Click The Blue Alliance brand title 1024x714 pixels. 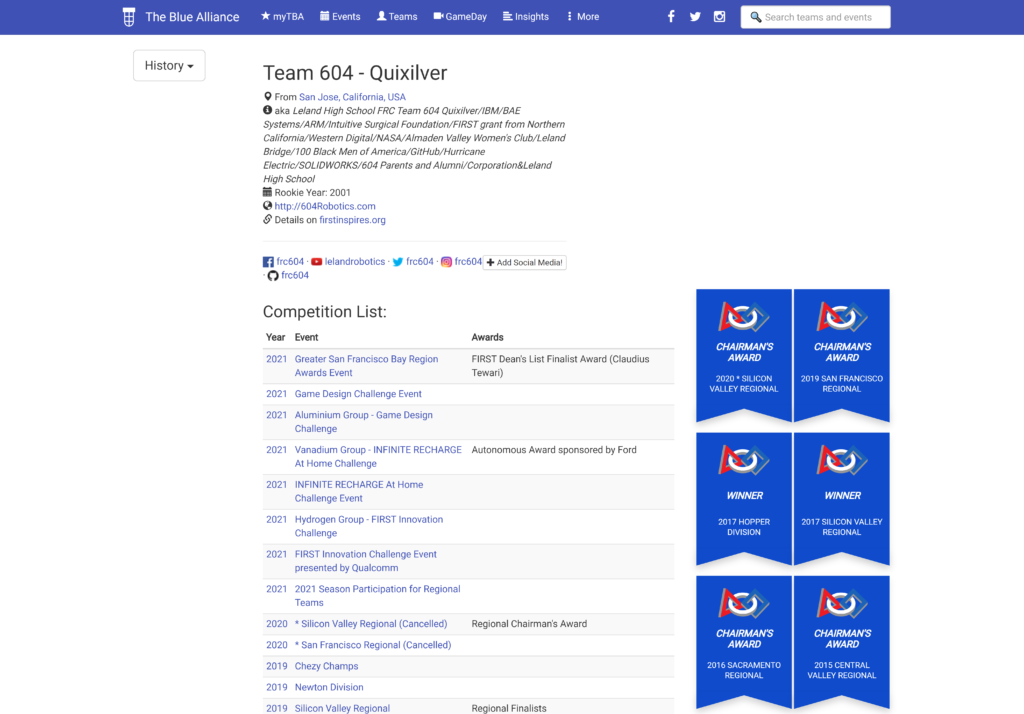(x=192, y=17)
